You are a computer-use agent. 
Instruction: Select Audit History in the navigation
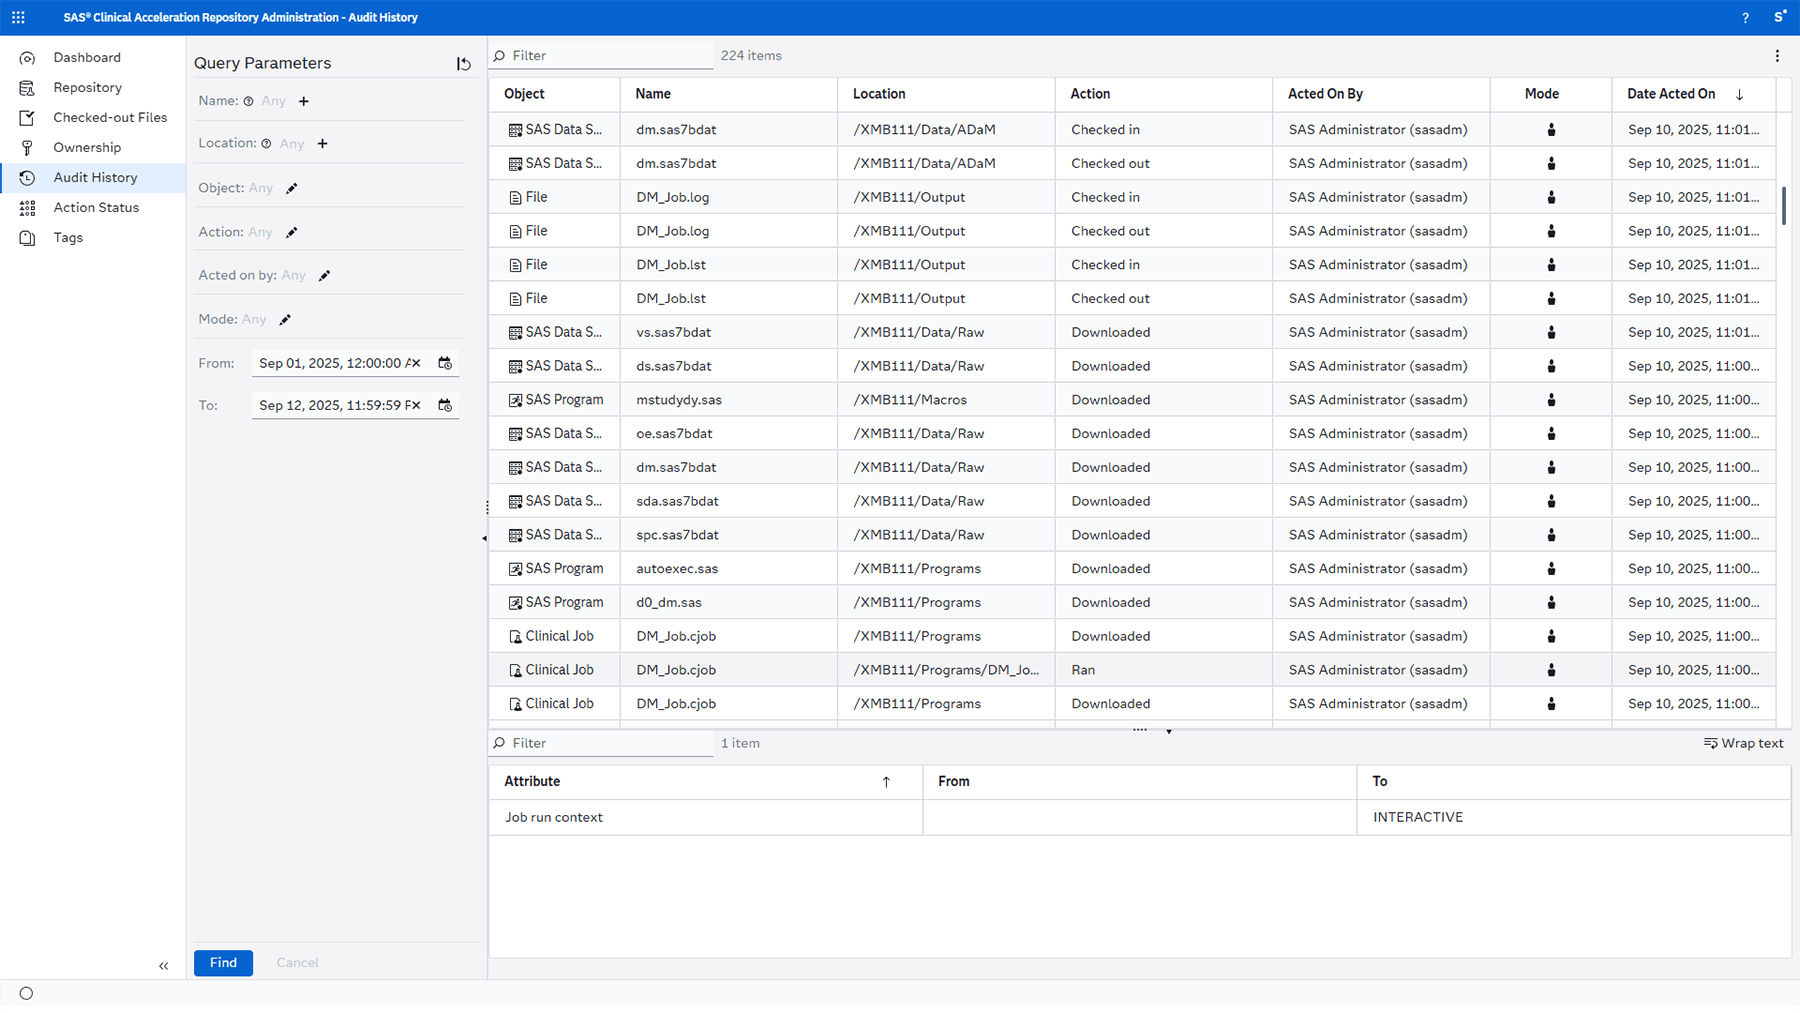(95, 177)
